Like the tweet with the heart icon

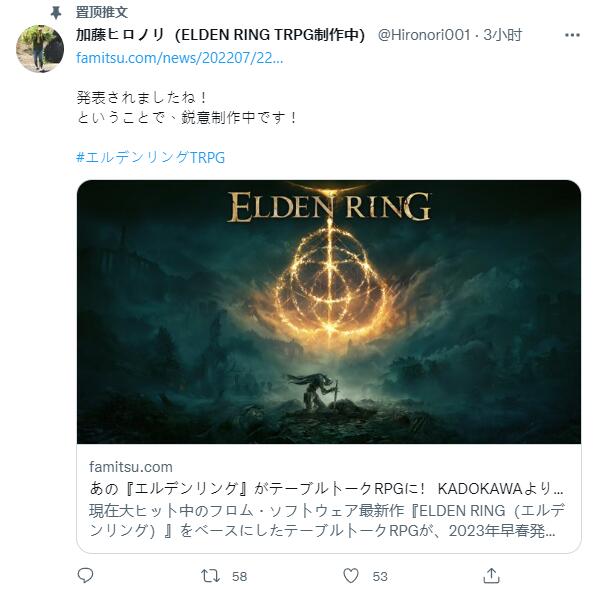(350, 576)
